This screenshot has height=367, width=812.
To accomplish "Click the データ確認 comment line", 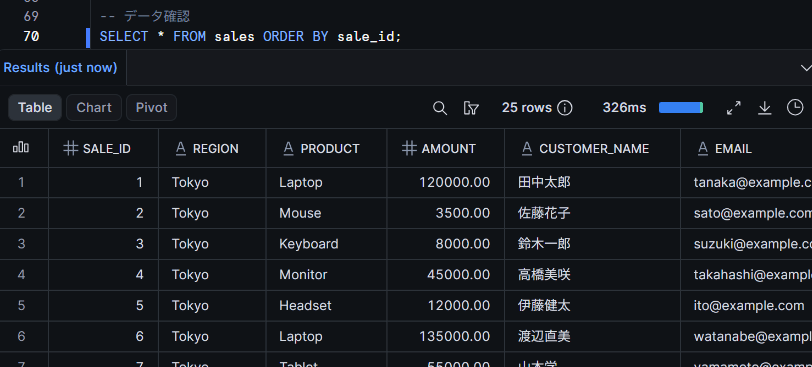I will point(144,16).
